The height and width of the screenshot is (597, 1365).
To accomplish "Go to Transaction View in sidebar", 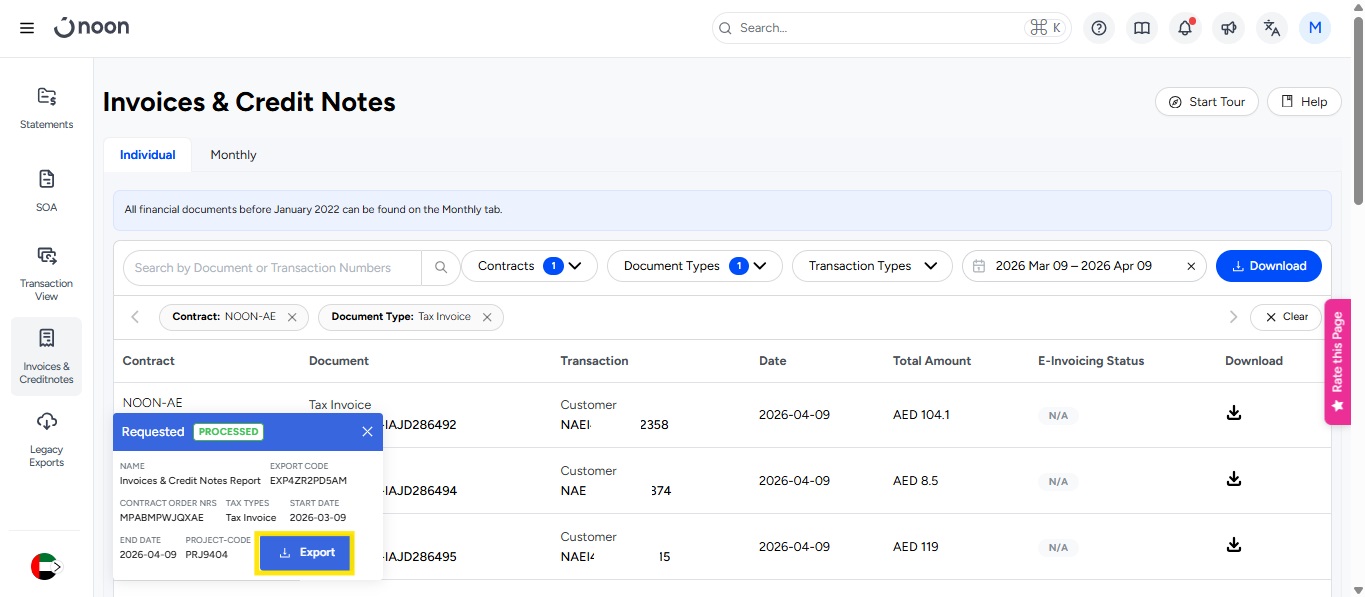I will (47, 272).
